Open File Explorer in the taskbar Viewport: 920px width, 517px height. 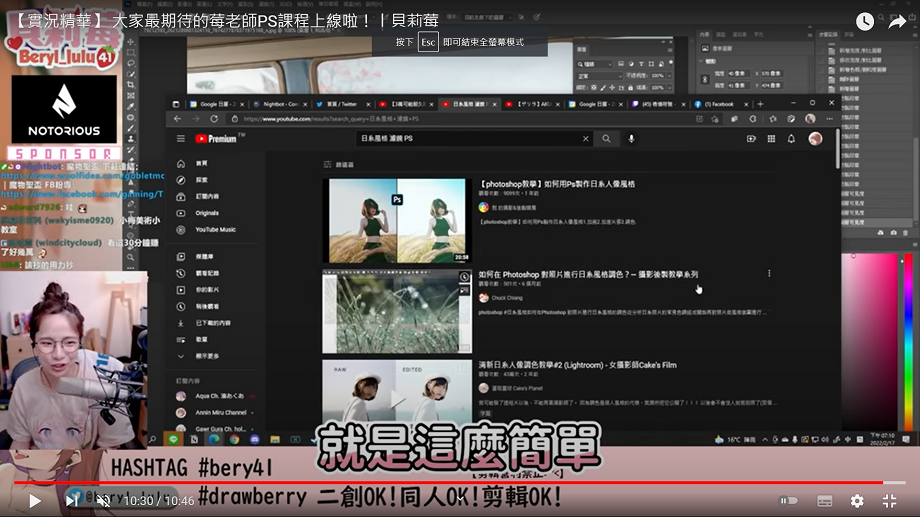coord(275,439)
